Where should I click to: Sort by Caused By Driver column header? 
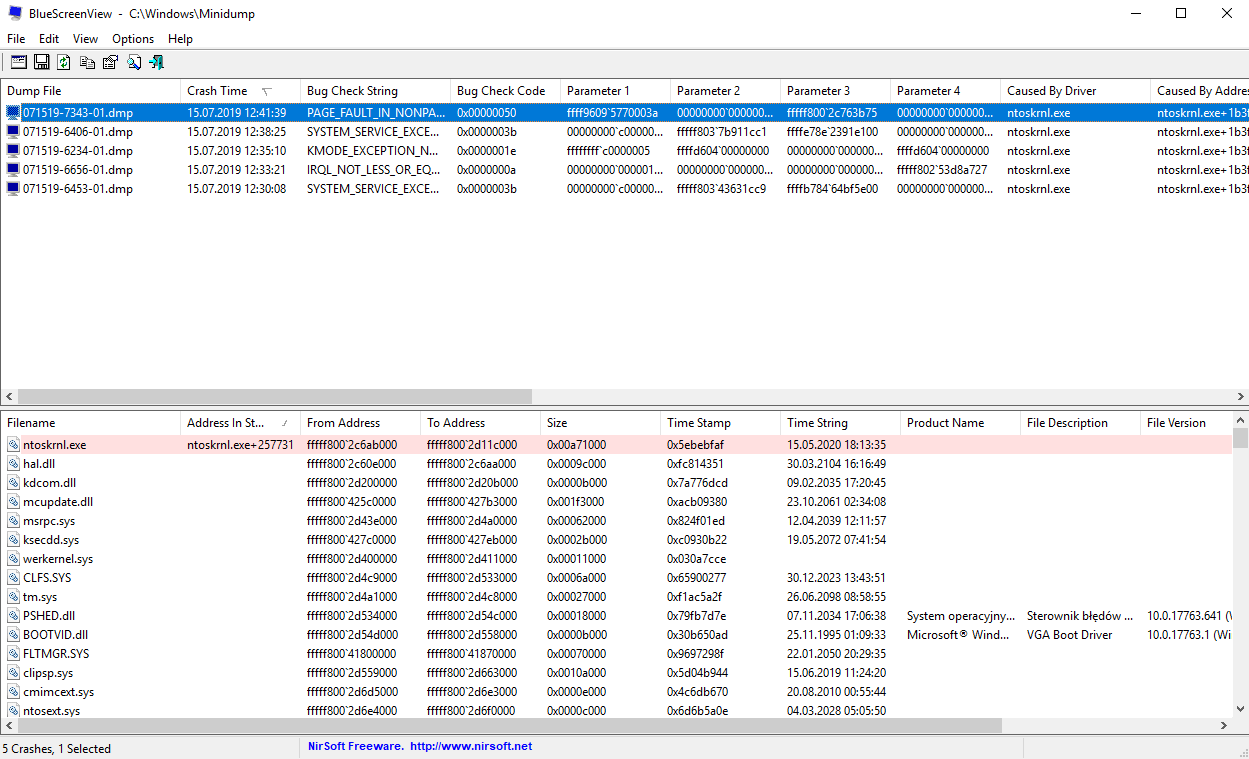click(1075, 91)
